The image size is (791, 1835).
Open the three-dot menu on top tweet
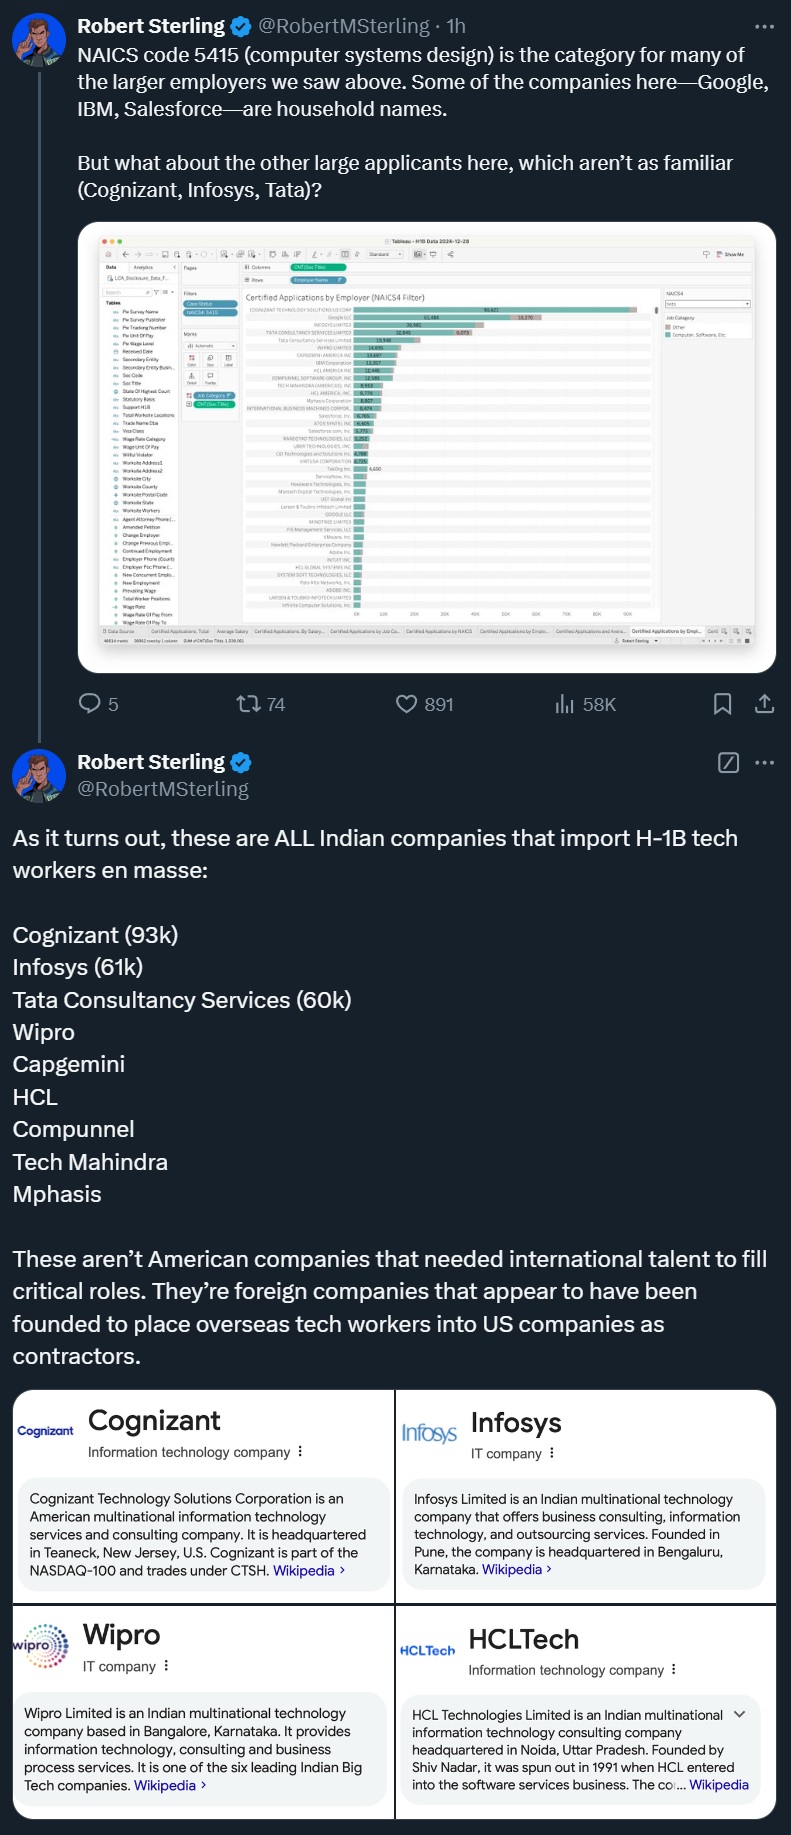click(764, 27)
